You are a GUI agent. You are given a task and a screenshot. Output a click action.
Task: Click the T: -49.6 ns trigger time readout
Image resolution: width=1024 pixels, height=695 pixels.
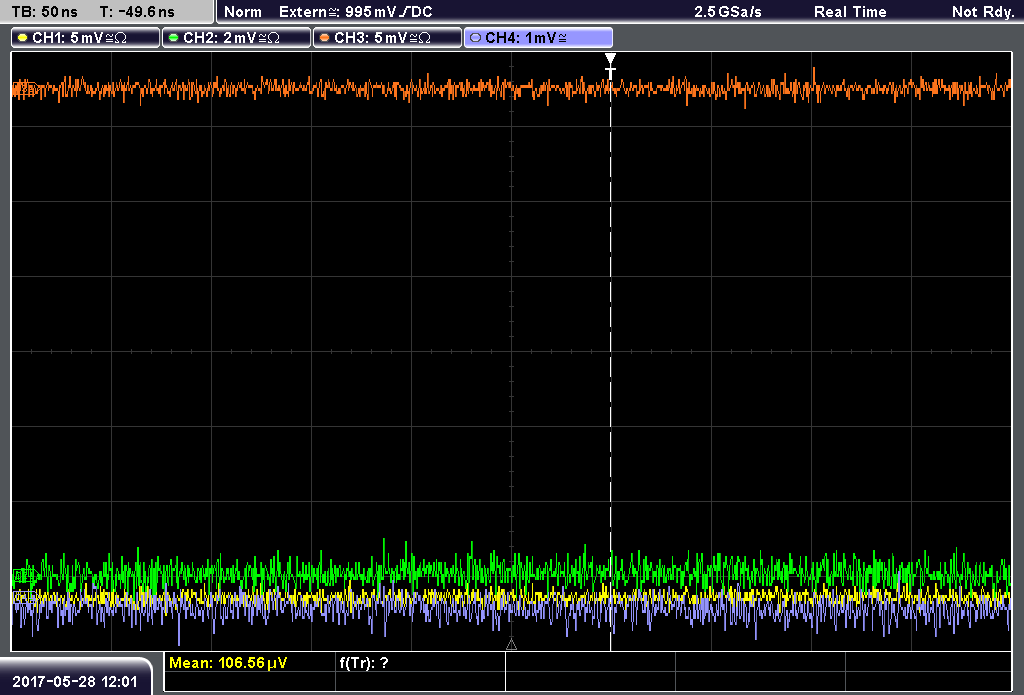[x=137, y=12]
